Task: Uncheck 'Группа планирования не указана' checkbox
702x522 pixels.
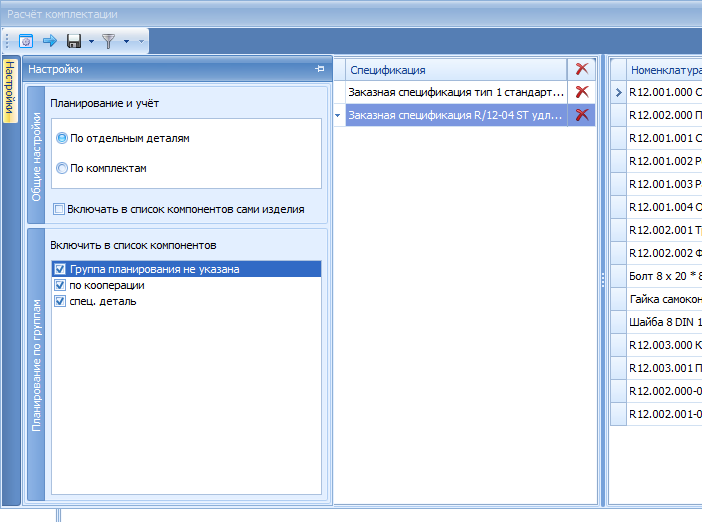Action: pyautogui.click(x=60, y=269)
